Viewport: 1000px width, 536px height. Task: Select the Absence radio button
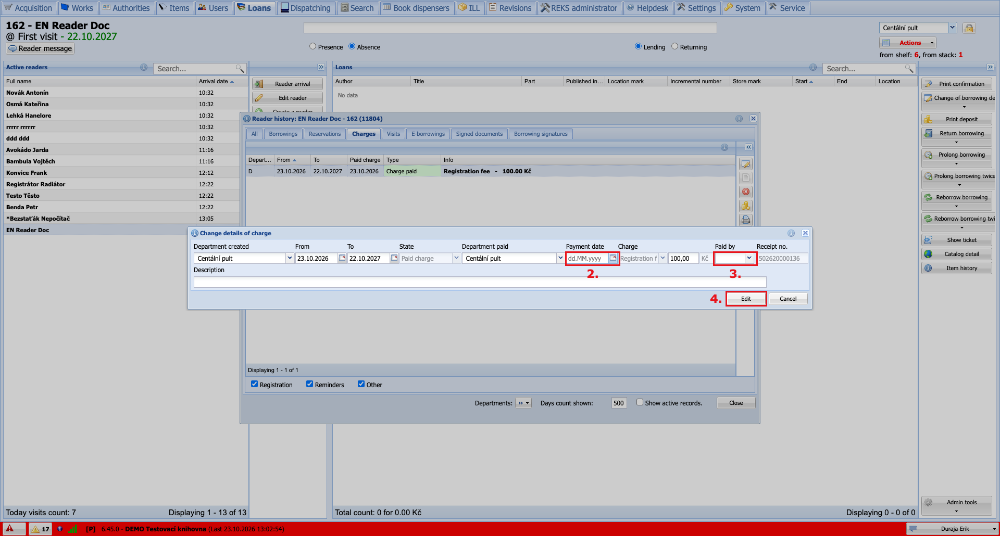click(x=351, y=47)
